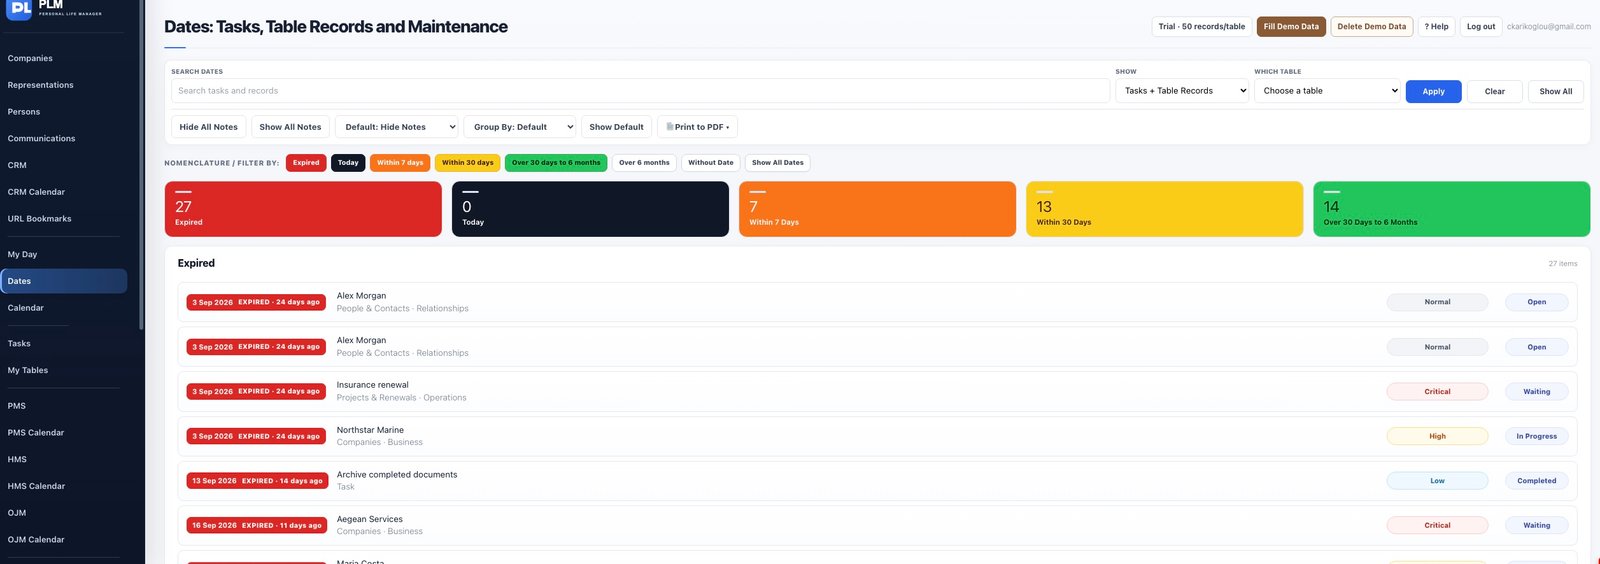Click Show All Notes

pyautogui.click(x=290, y=127)
